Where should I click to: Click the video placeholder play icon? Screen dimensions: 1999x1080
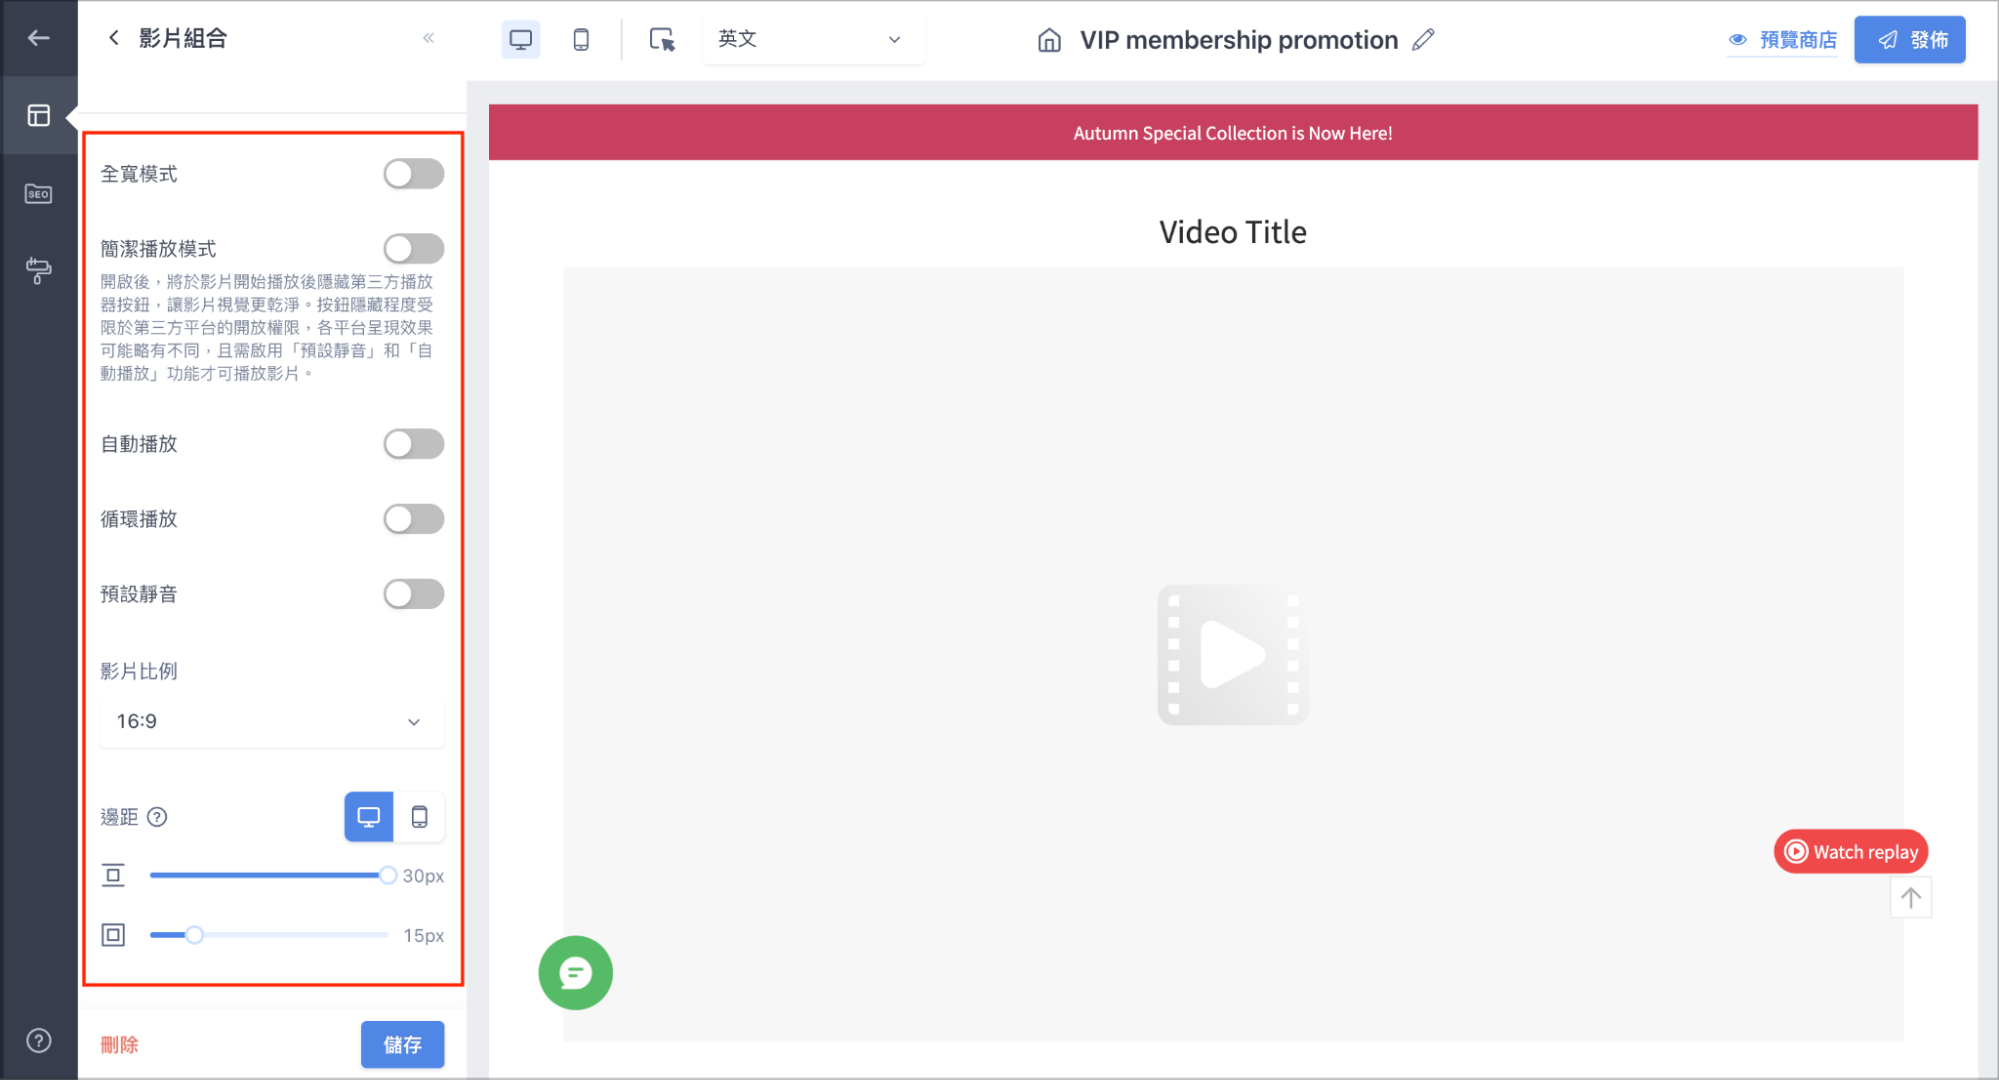pos(1232,655)
